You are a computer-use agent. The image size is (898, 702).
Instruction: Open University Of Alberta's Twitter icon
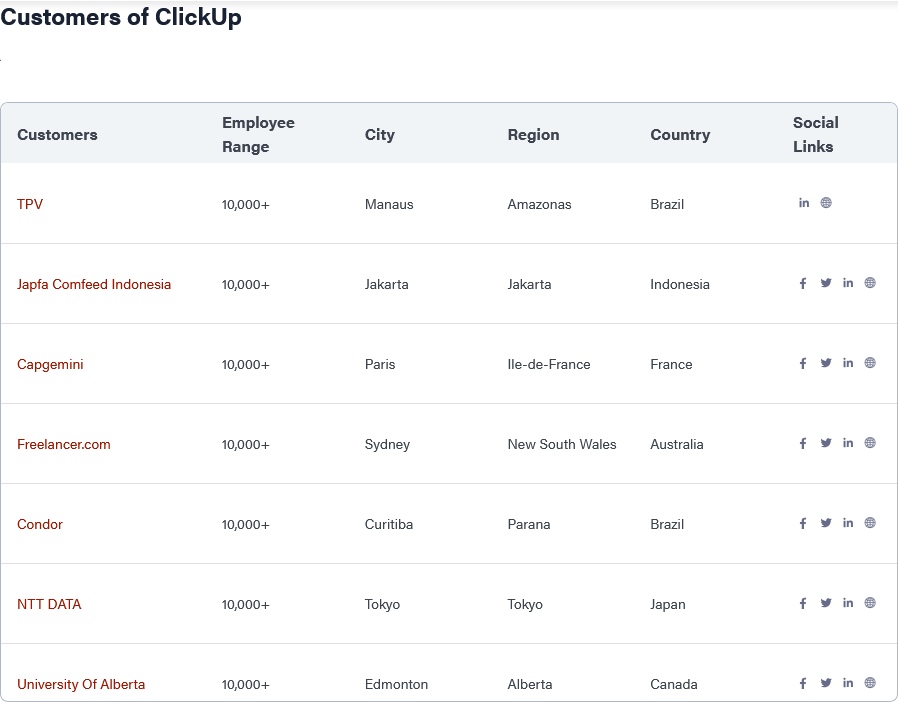point(826,683)
